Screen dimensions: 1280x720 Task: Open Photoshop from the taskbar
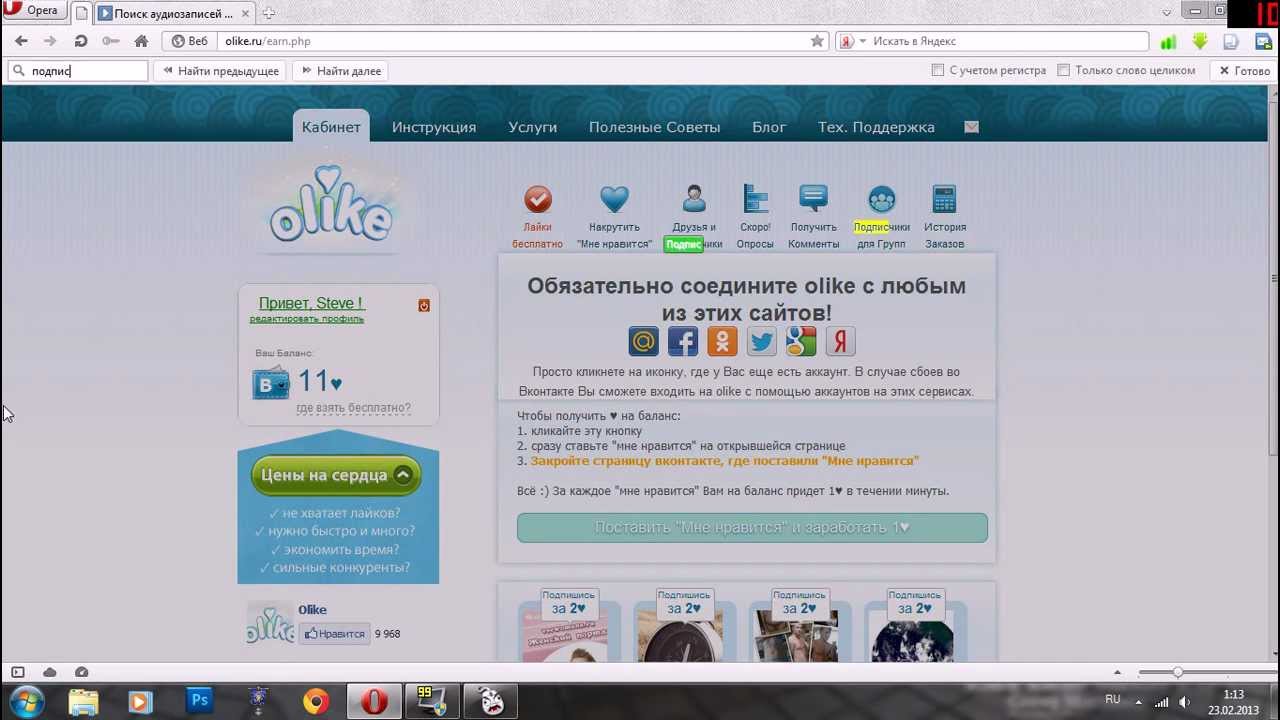click(x=199, y=701)
